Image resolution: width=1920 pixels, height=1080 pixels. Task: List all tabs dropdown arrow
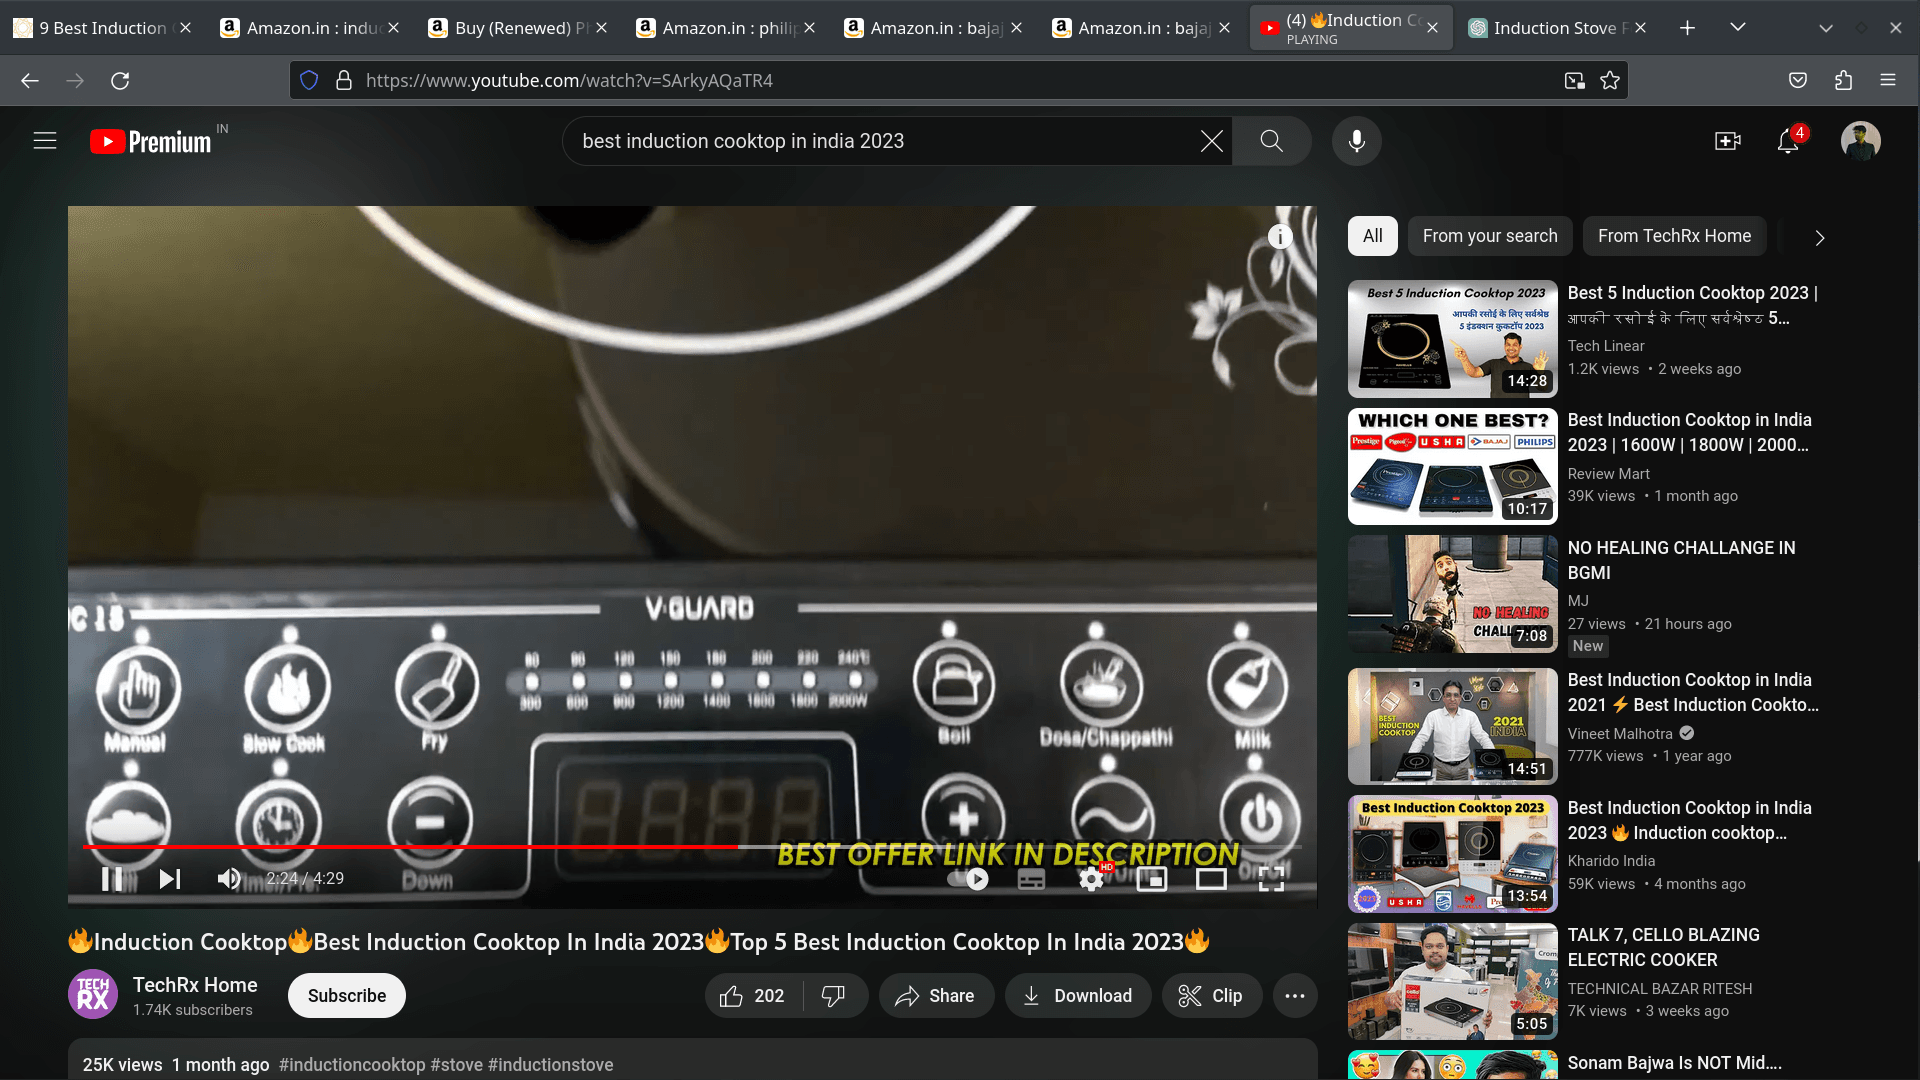tap(1738, 28)
